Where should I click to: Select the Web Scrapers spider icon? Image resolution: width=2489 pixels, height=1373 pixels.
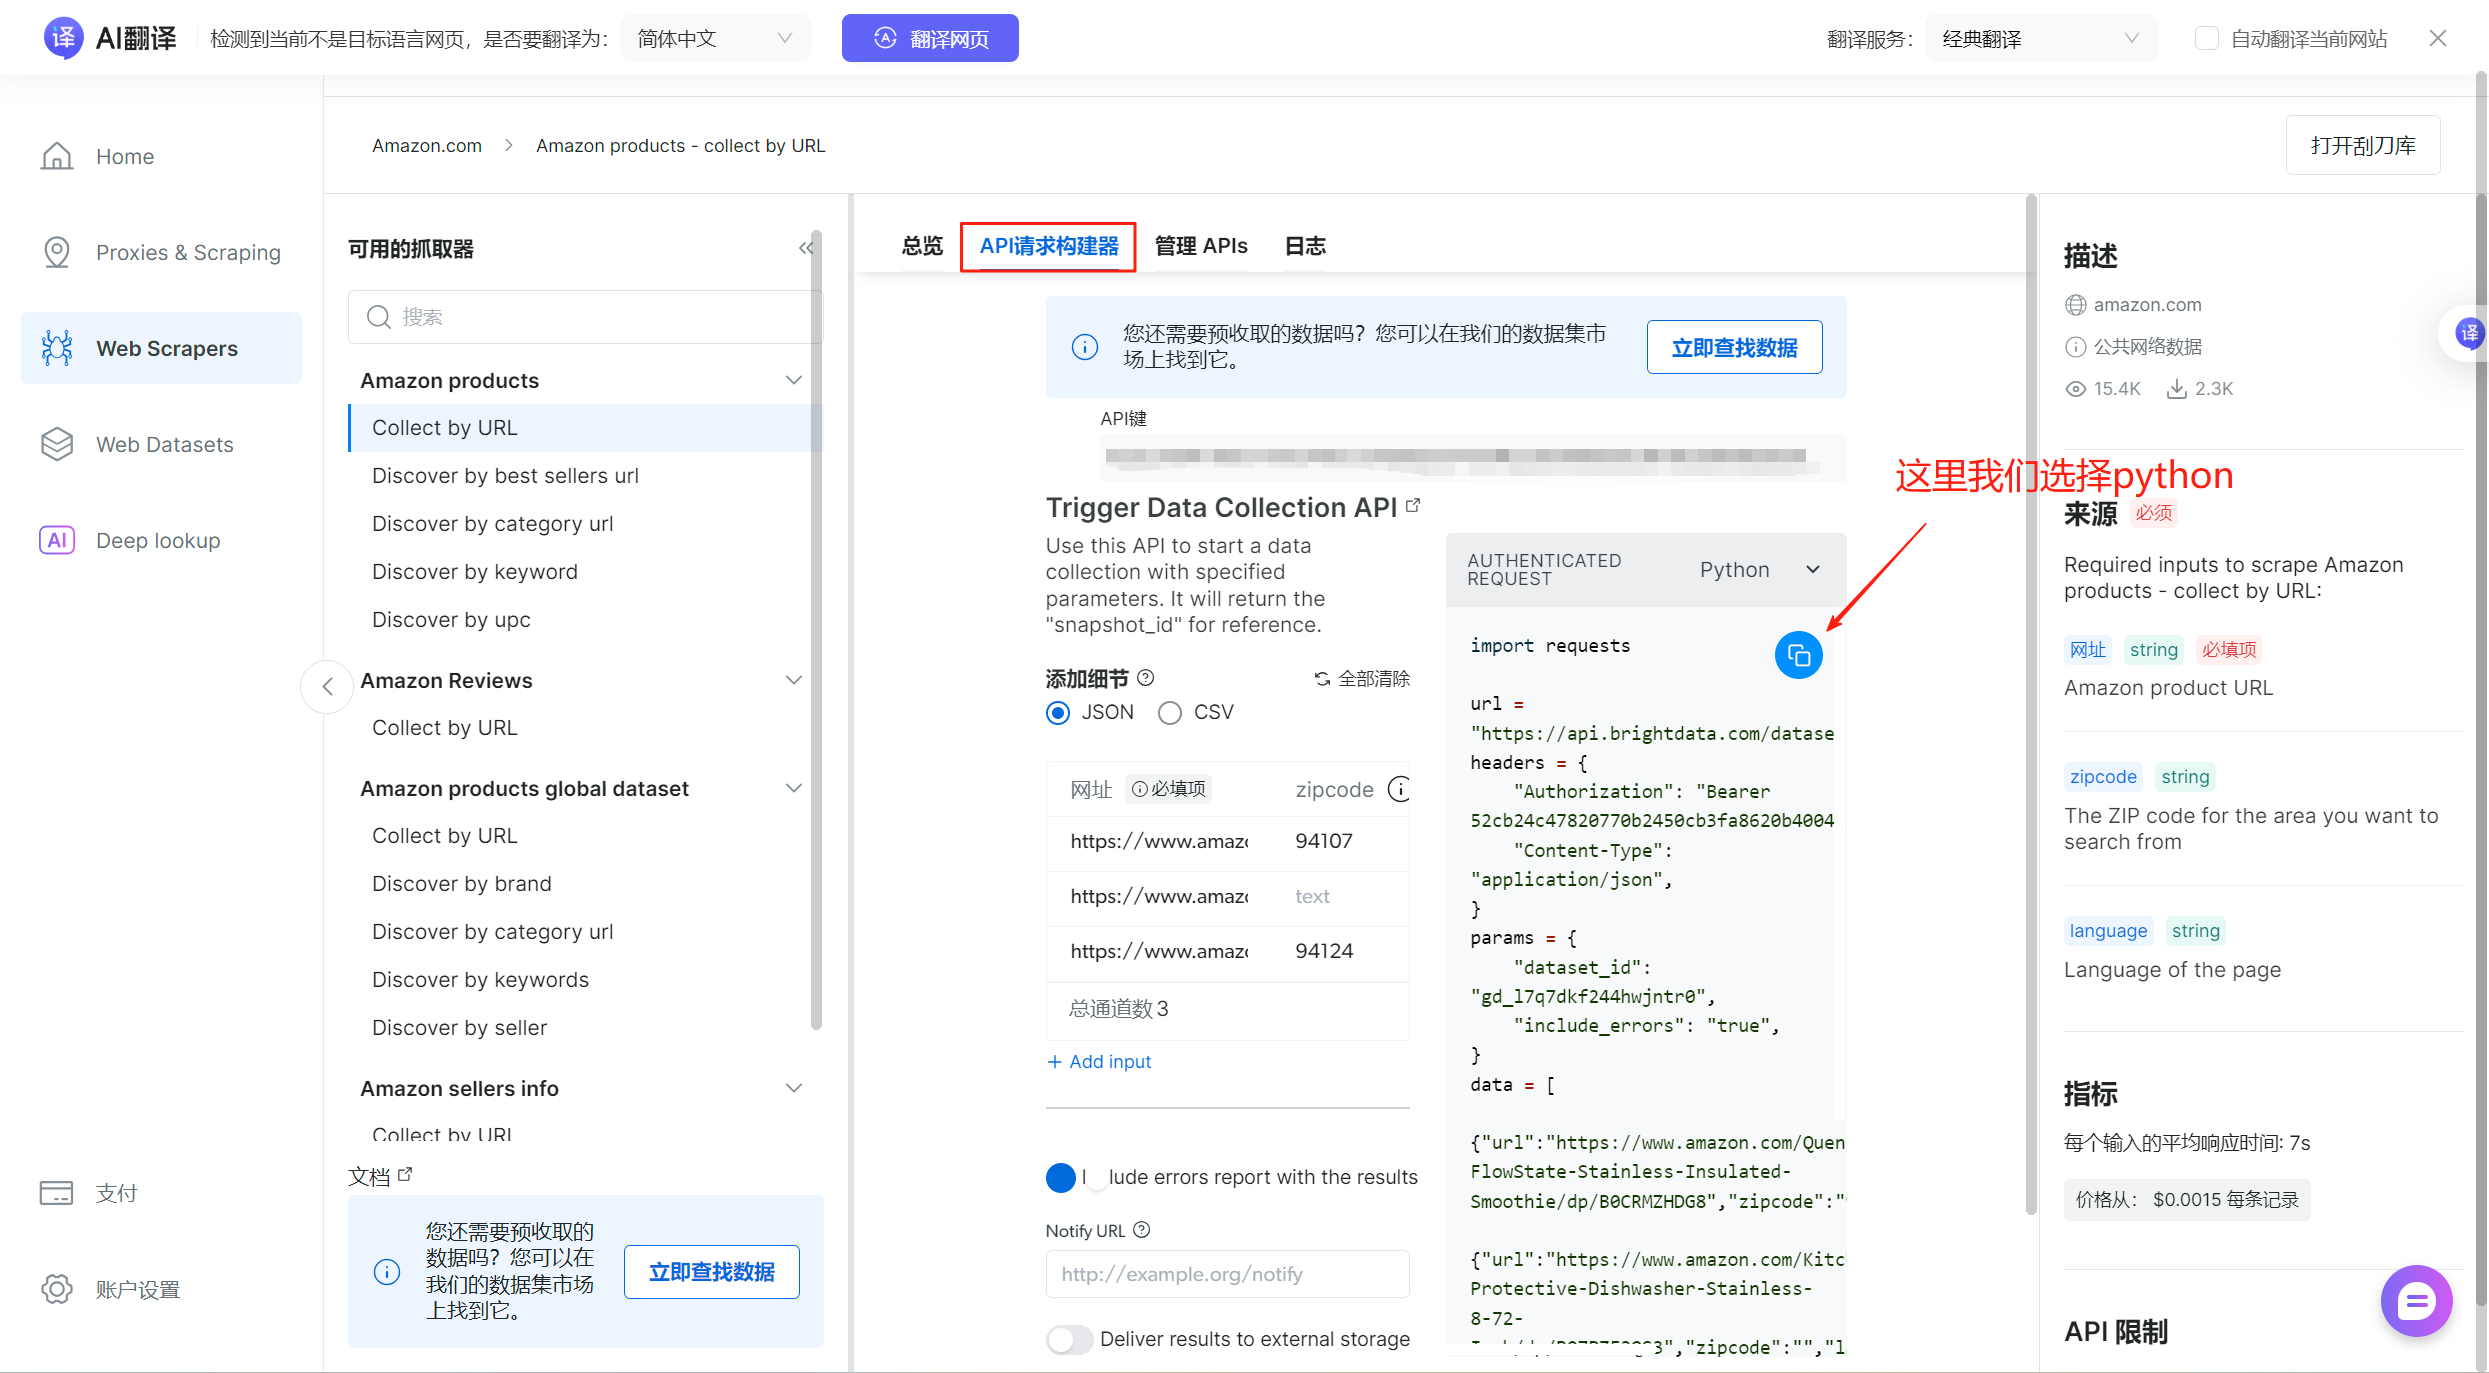tap(57, 348)
